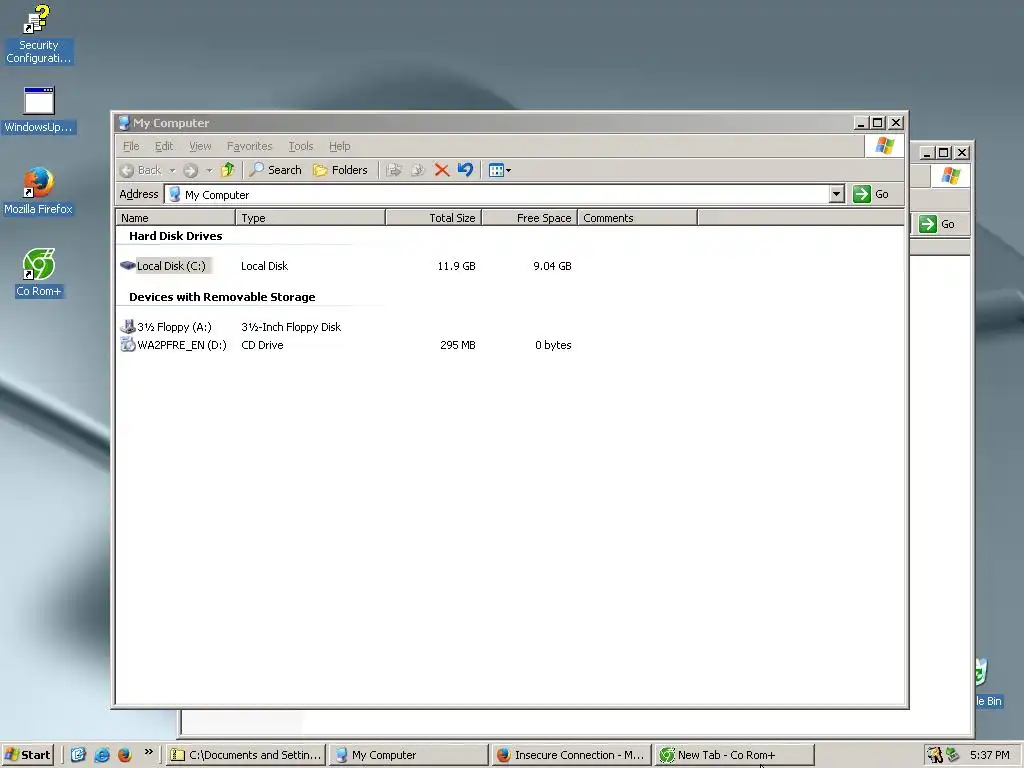
Task: Sort by the Free Space column header
Action: [530, 217]
